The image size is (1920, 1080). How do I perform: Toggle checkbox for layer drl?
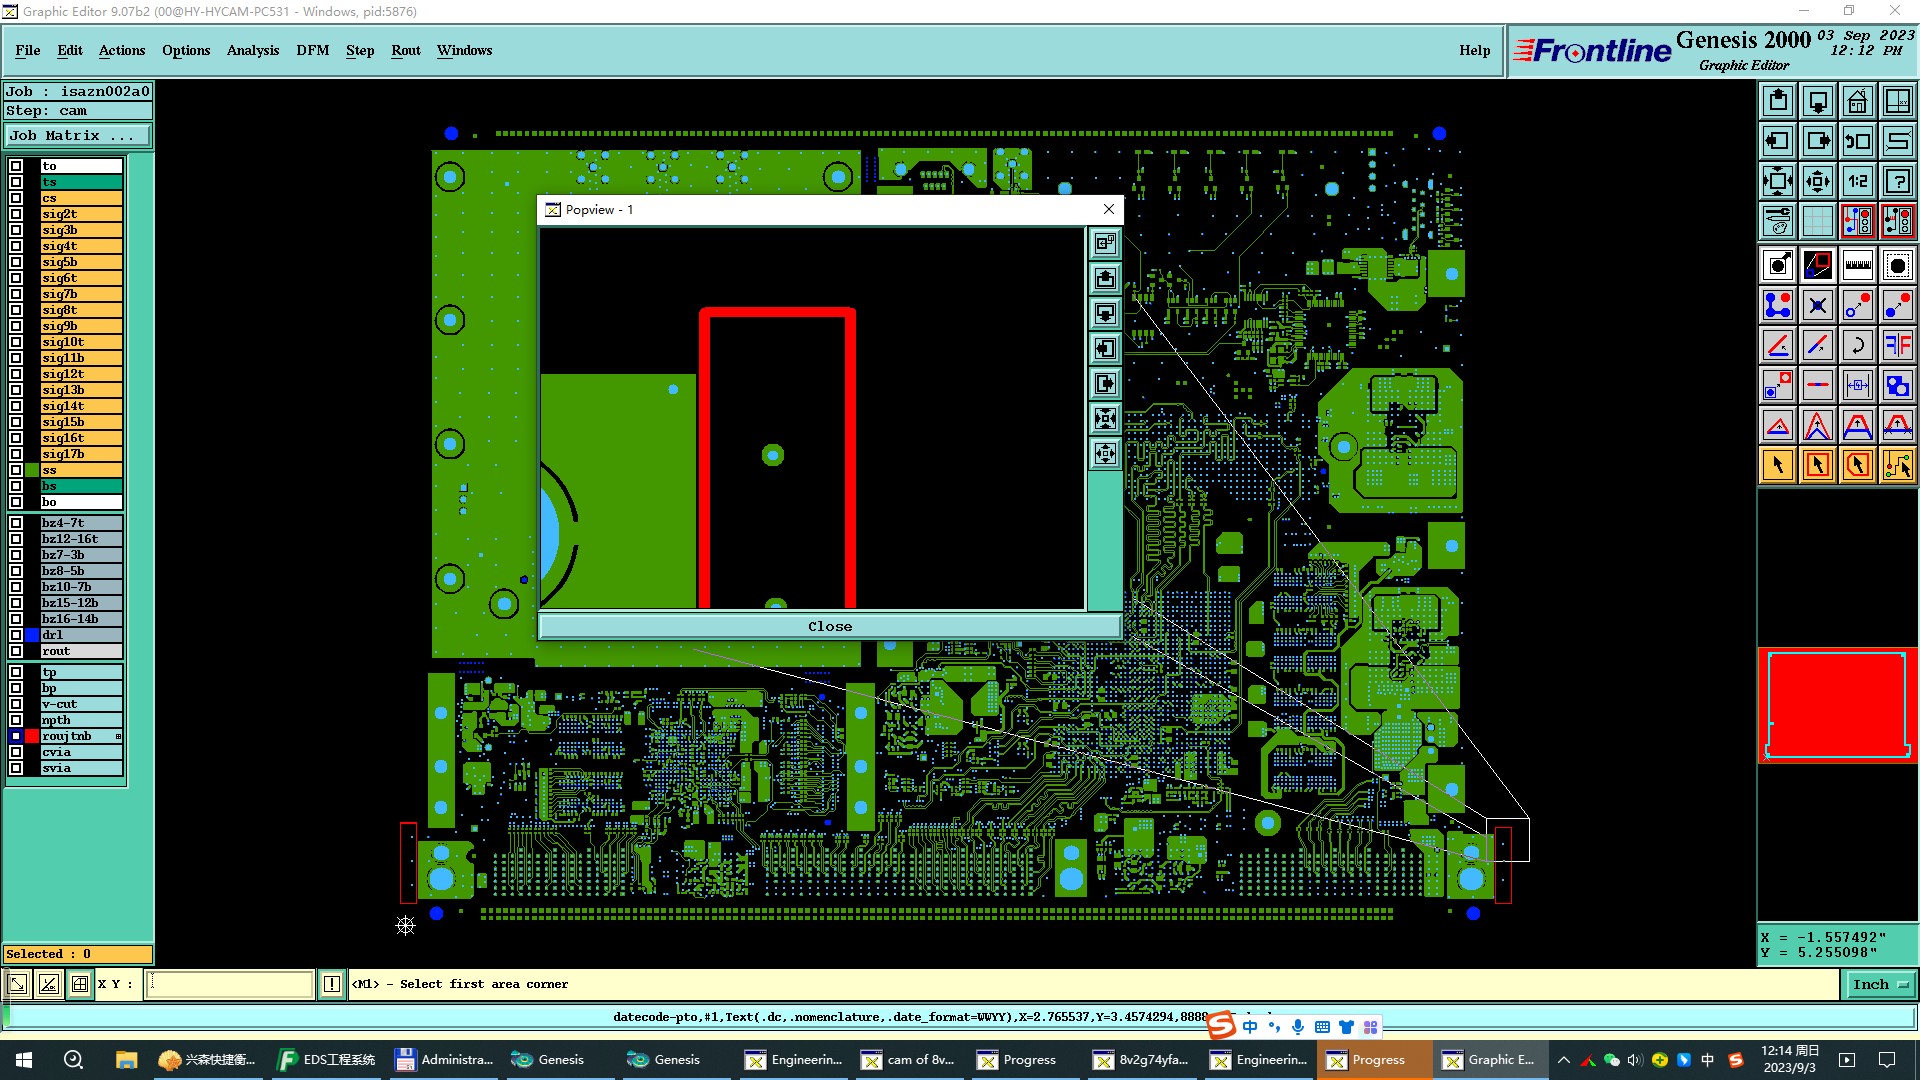coord(16,635)
